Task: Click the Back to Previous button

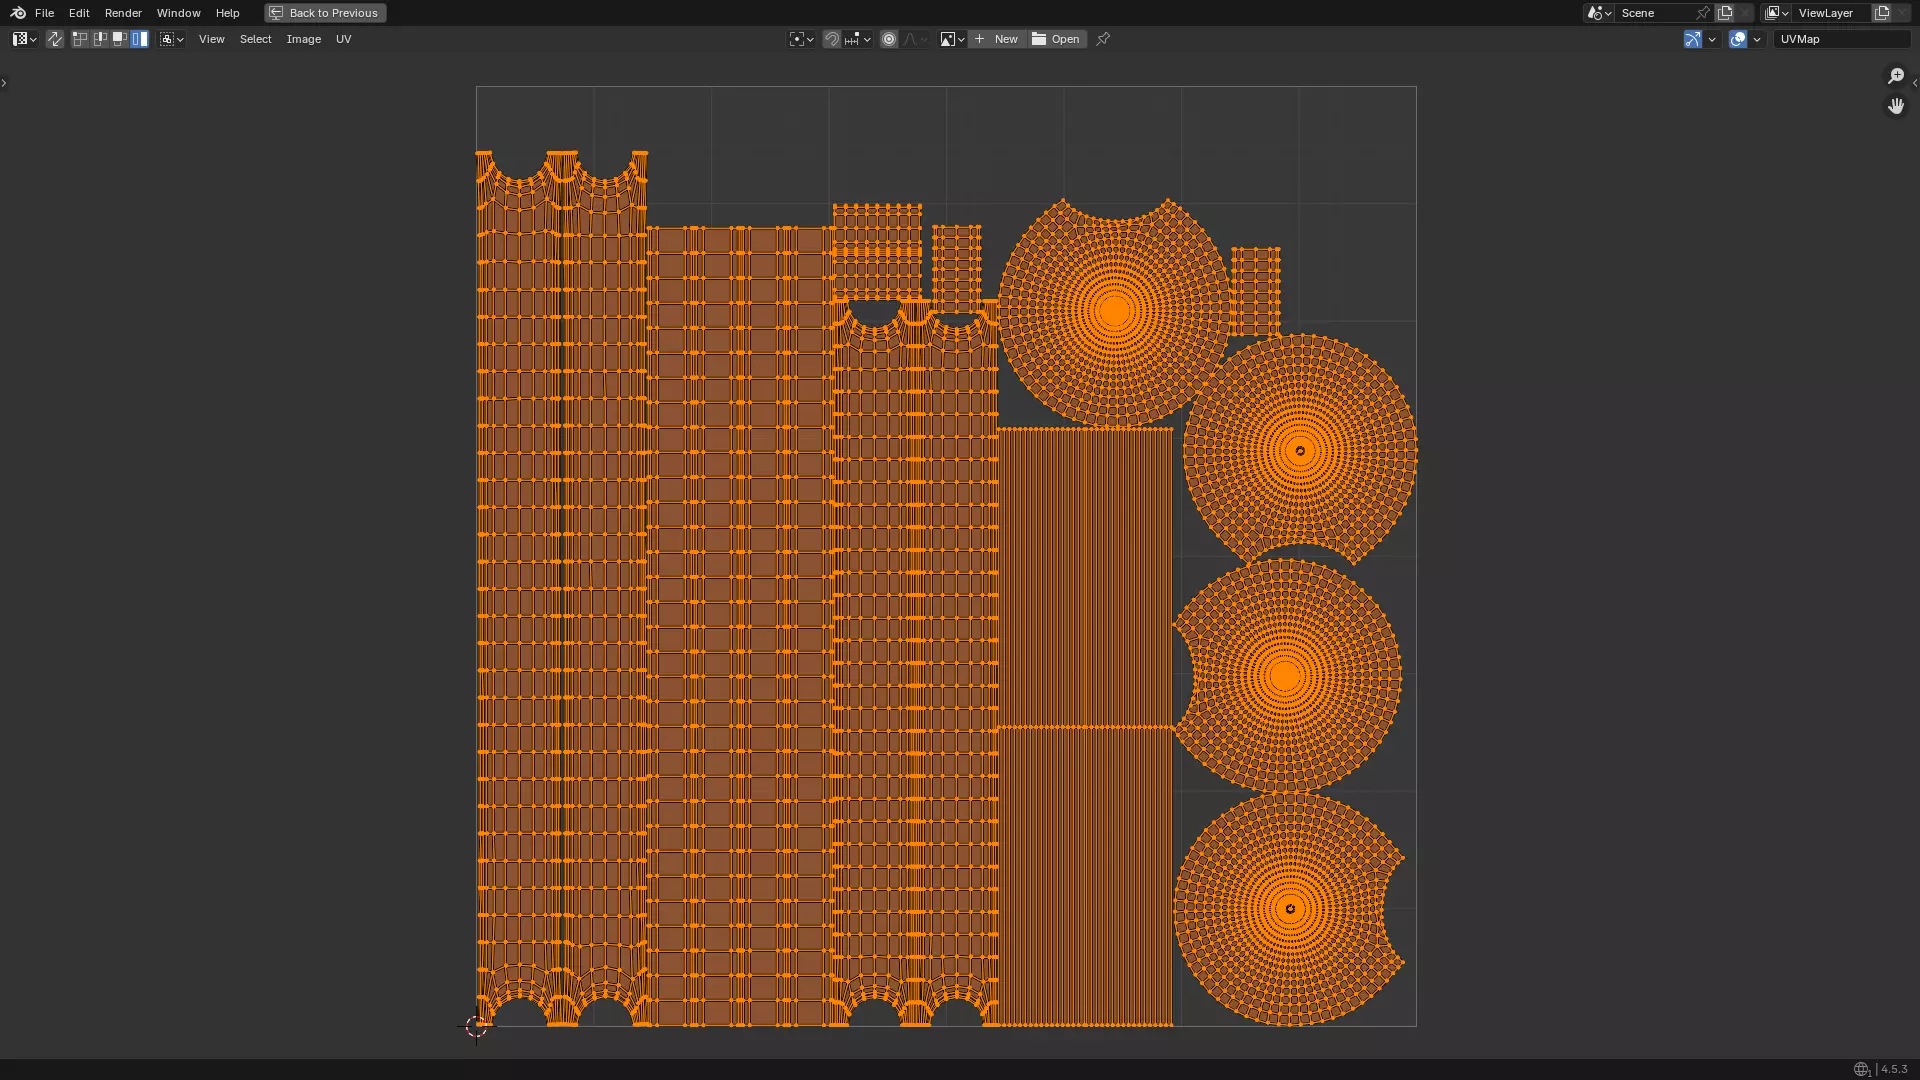Action: (x=325, y=13)
